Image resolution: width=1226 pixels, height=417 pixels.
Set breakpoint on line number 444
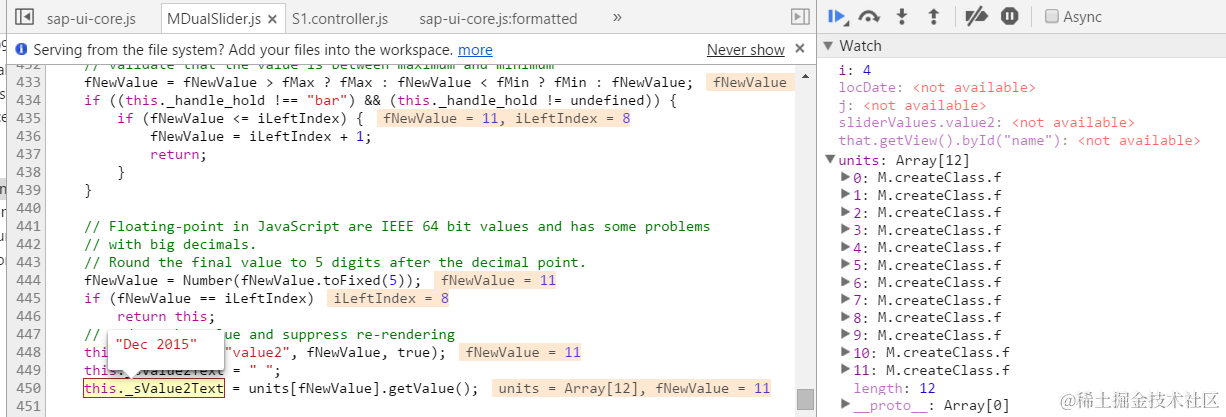pos(29,281)
